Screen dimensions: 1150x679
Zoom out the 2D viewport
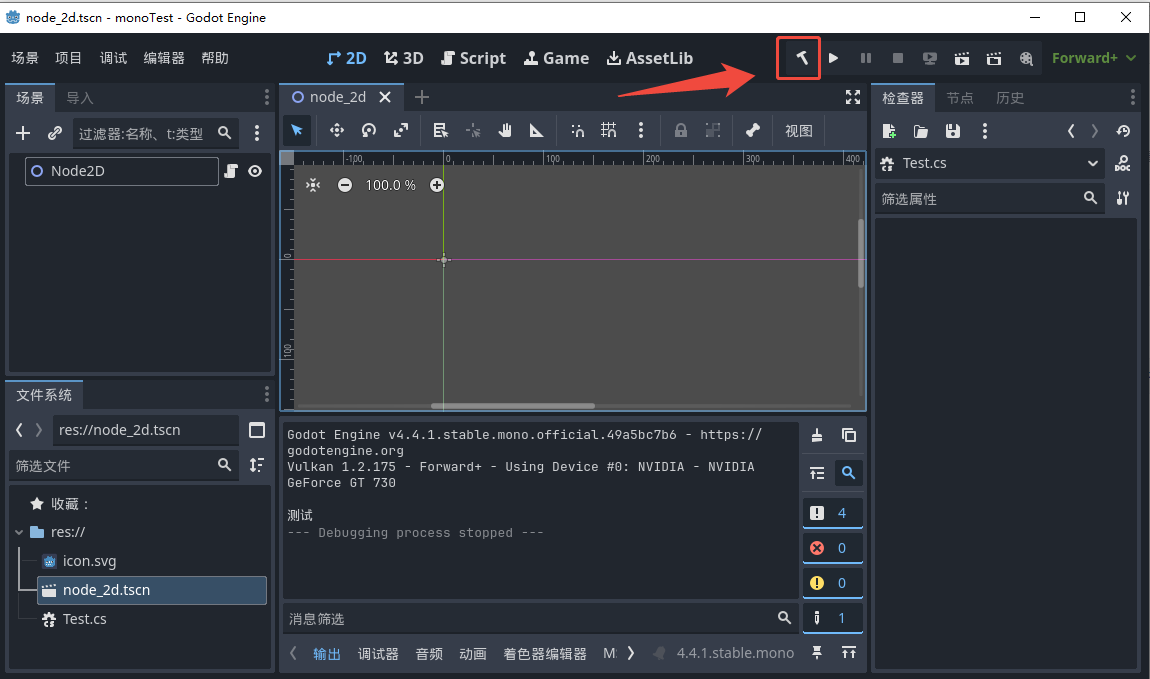(345, 186)
